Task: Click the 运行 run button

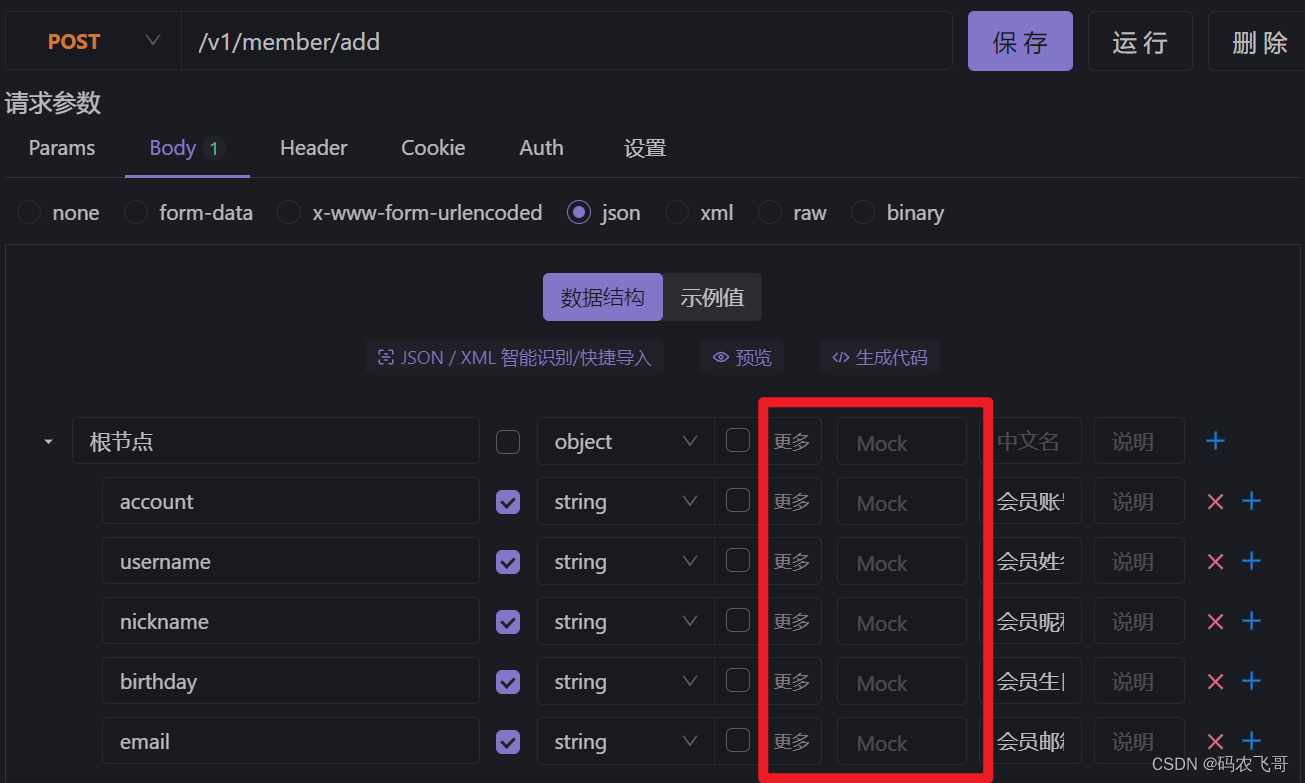Action: tap(1140, 41)
